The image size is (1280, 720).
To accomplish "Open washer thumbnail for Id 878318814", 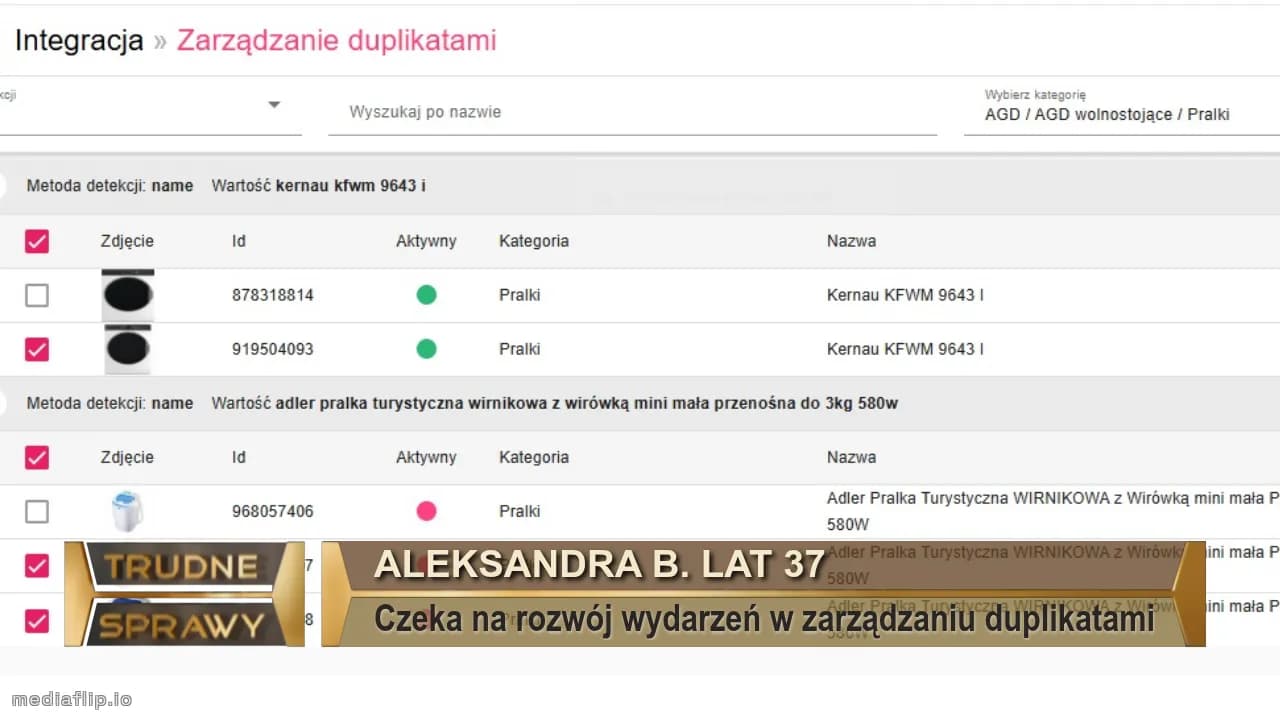I will pyautogui.click(x=128, y=295).
